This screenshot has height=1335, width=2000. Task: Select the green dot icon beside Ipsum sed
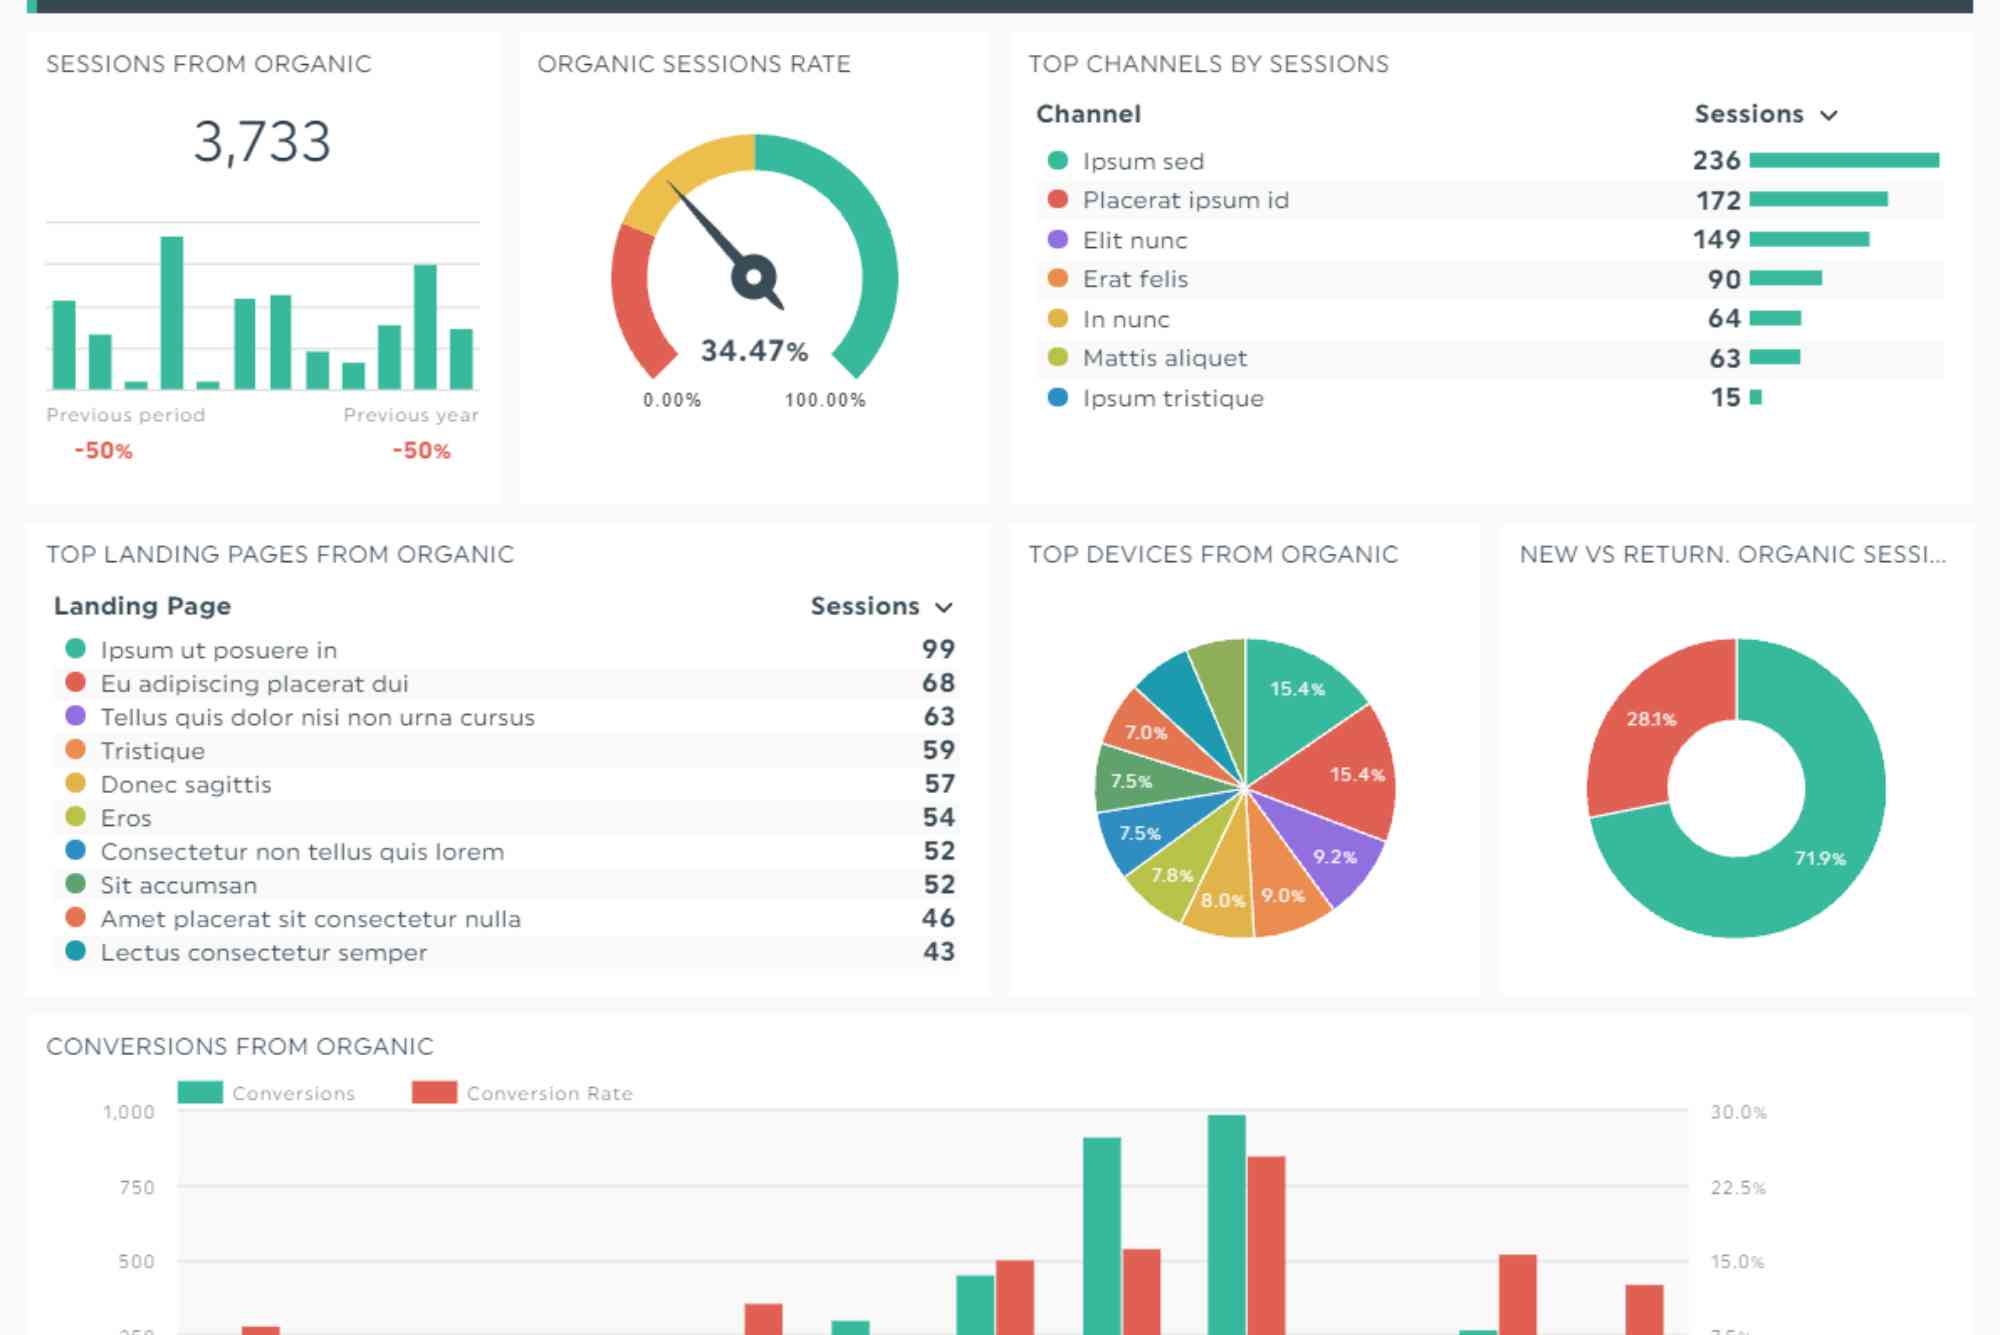tap(1056, 160)
